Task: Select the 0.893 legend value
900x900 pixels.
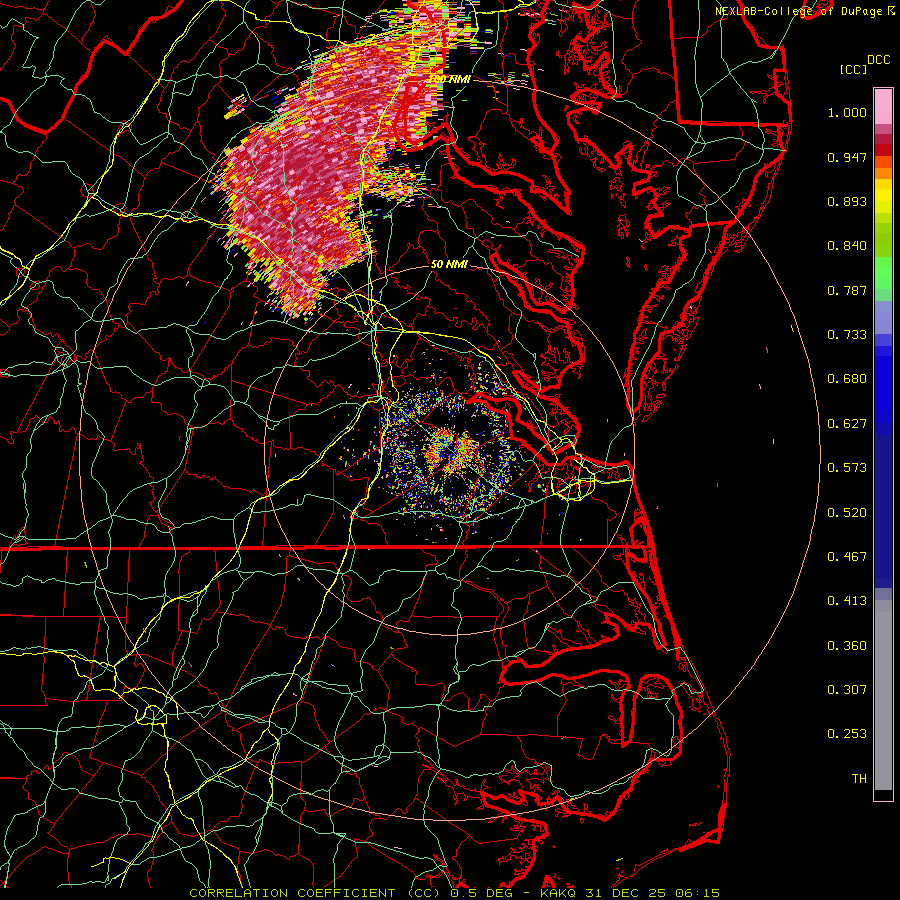Action: (847, 201)
